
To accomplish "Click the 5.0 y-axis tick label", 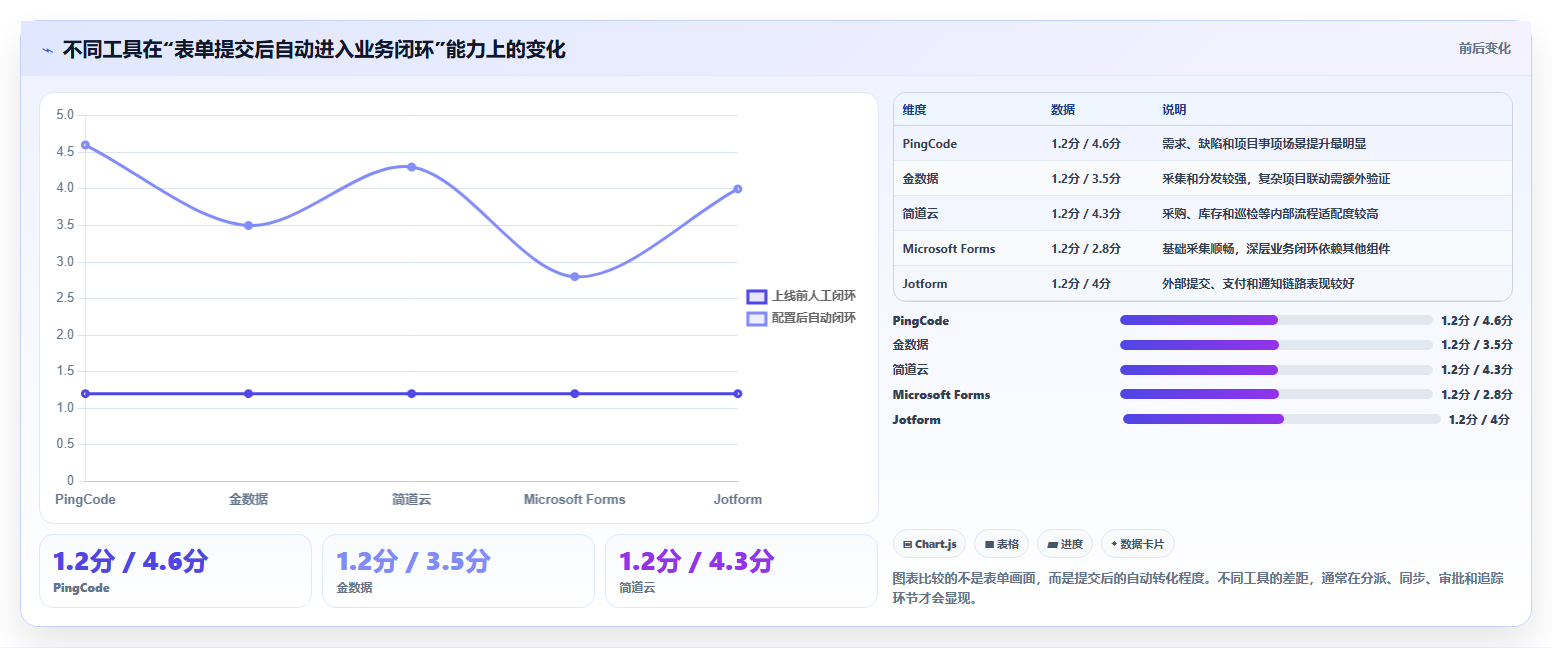I will (65, 115).
